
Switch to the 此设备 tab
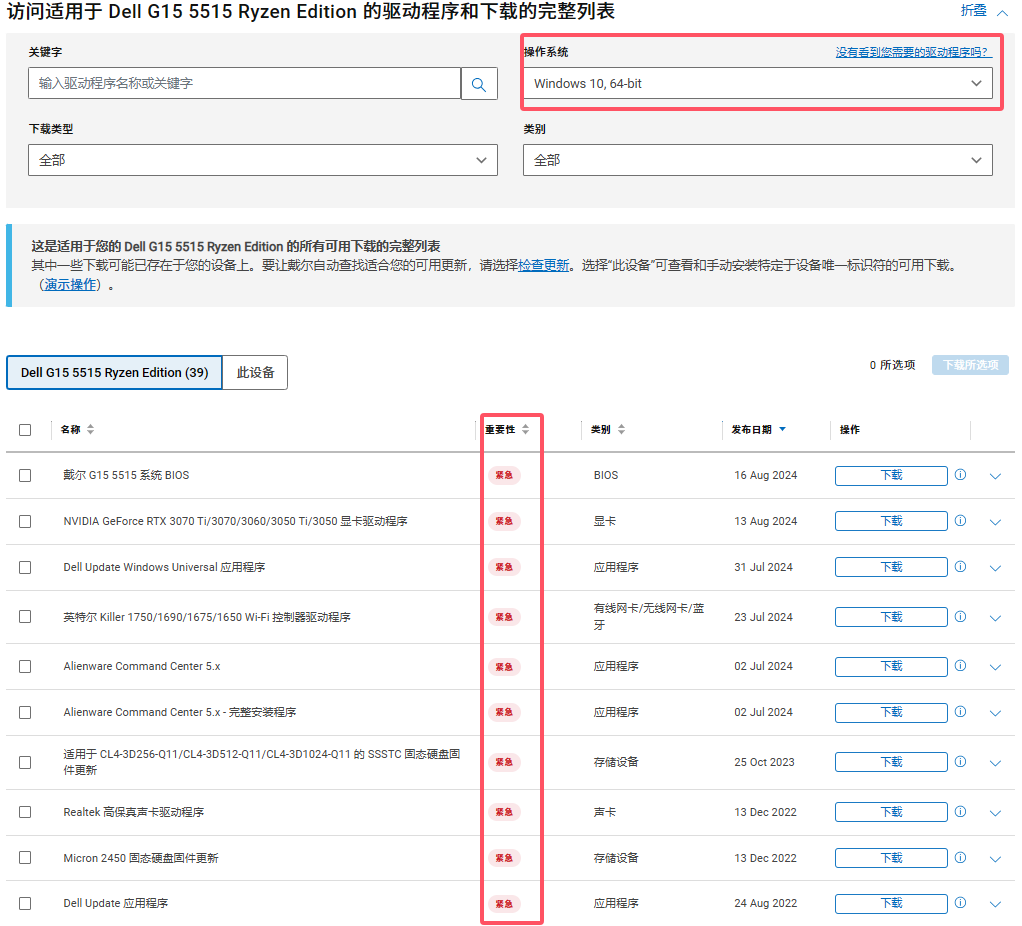pos(257,372)
